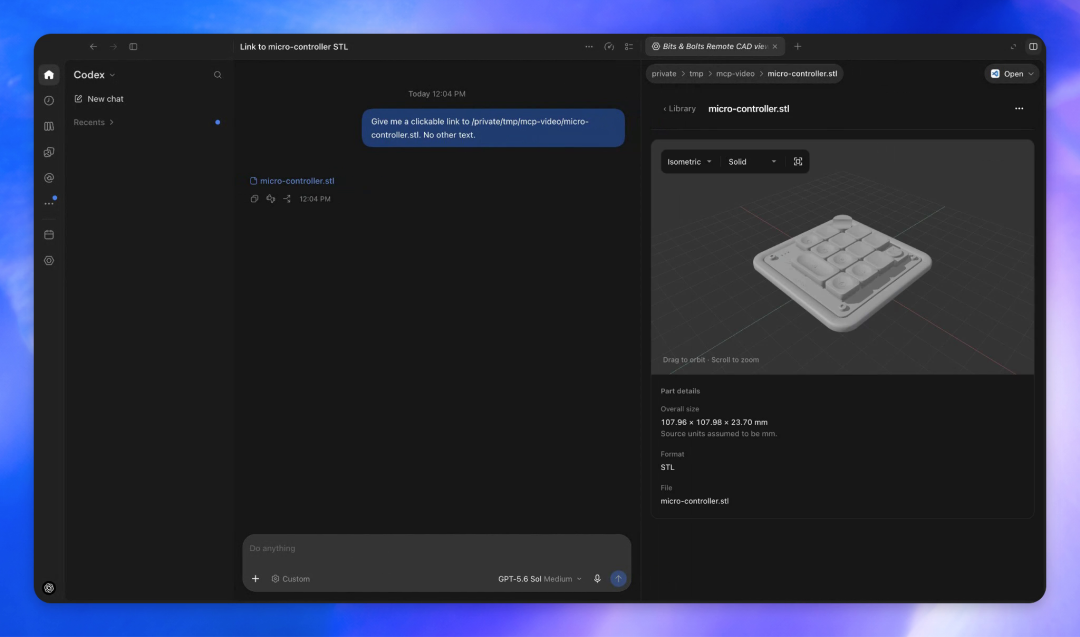
Task: Open the Solid render mode dropdown
Action: pyautogui.click(x=752, y=162)
